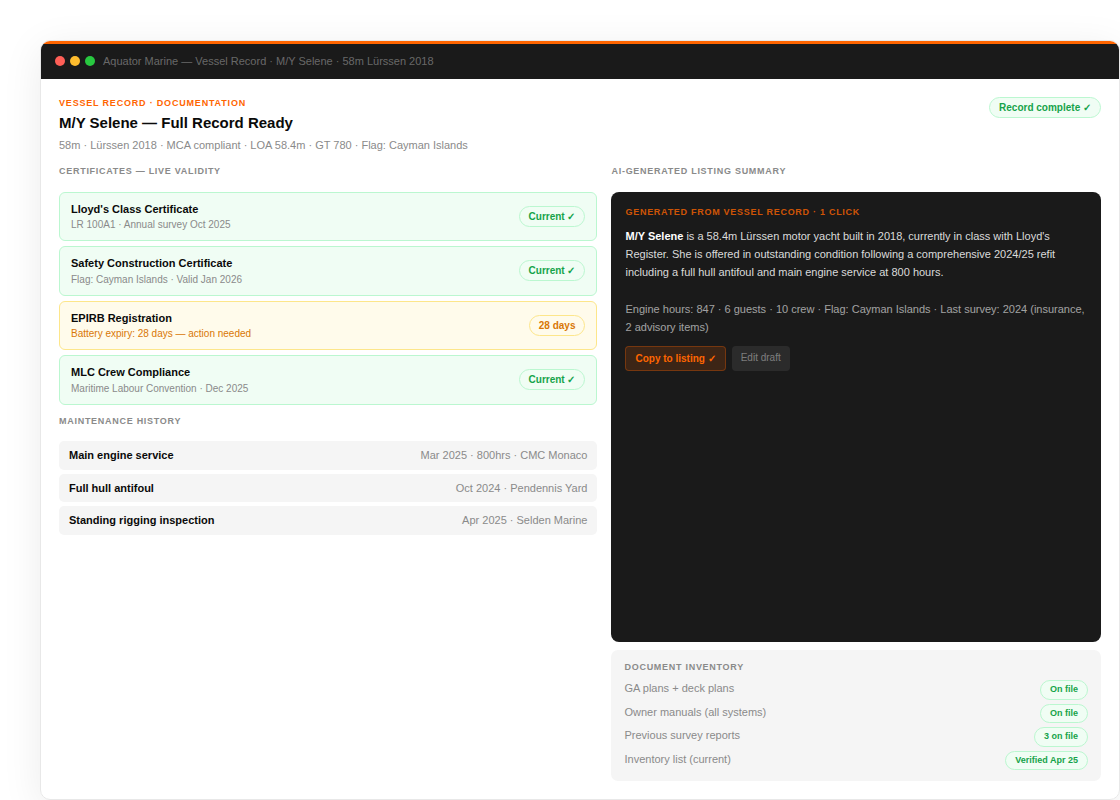
Task: Click 'AI-Generated Listing Summary' section header
Action: (x=699, y=171)
